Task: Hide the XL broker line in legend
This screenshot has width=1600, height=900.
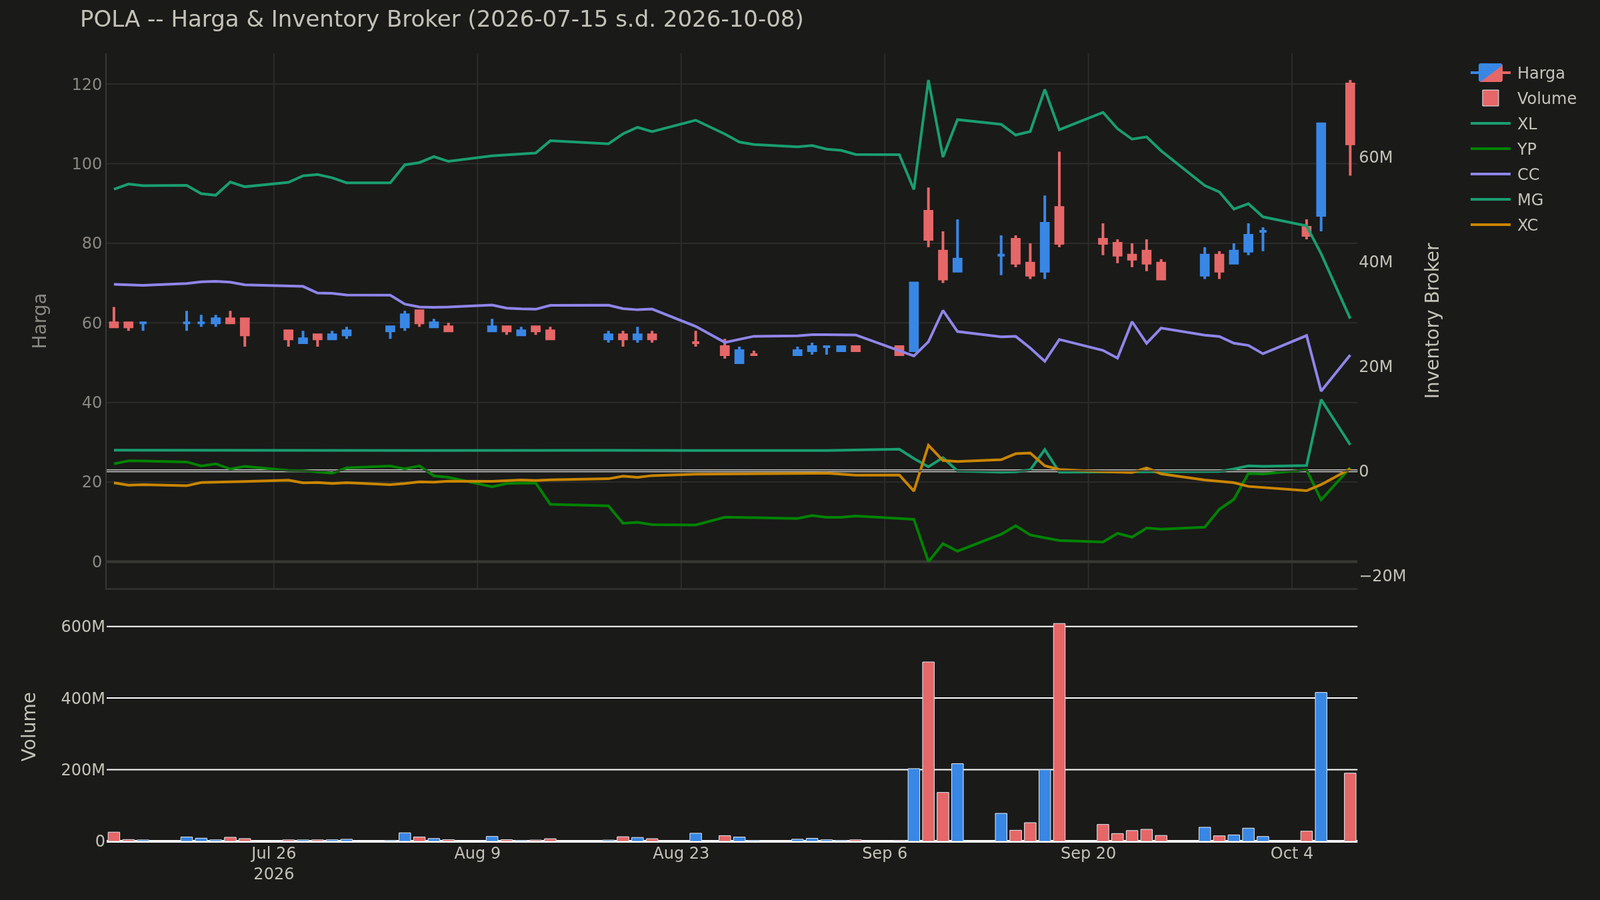Action: tap(1504, 124)
